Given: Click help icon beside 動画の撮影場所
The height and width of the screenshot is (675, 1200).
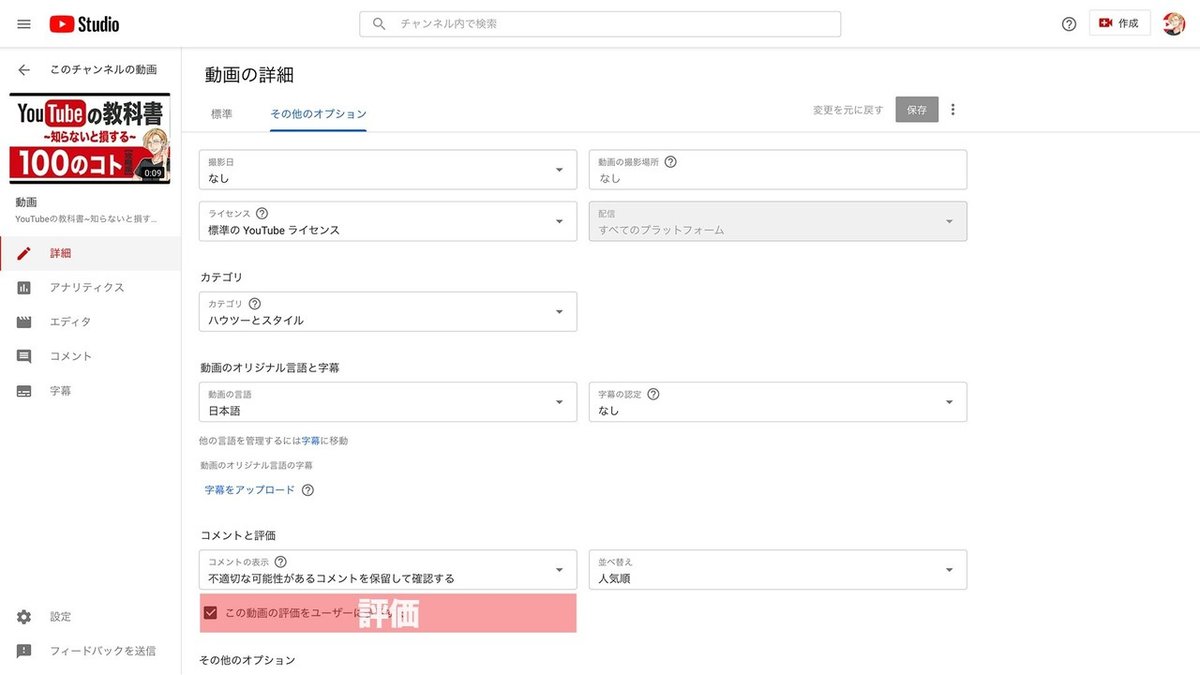Looking at the screenshot, I should [x=671, y=161].
